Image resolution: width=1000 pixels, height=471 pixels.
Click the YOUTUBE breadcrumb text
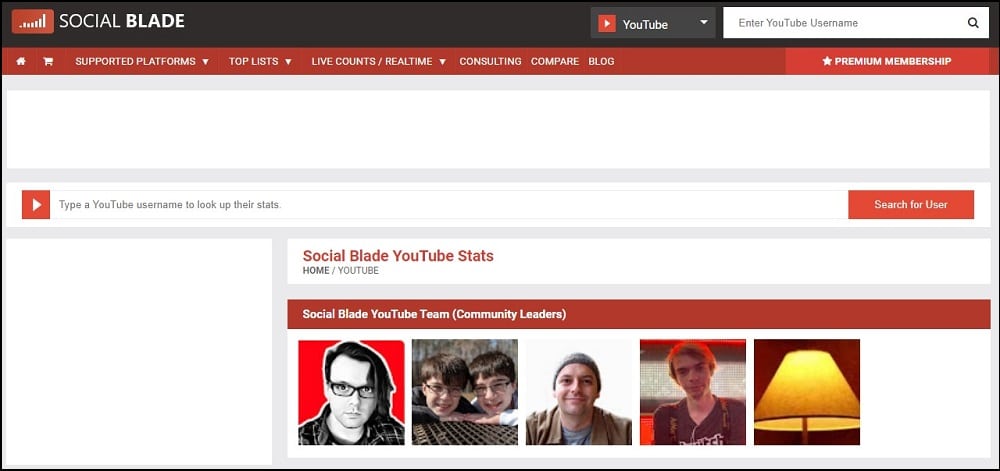(358, 271)
